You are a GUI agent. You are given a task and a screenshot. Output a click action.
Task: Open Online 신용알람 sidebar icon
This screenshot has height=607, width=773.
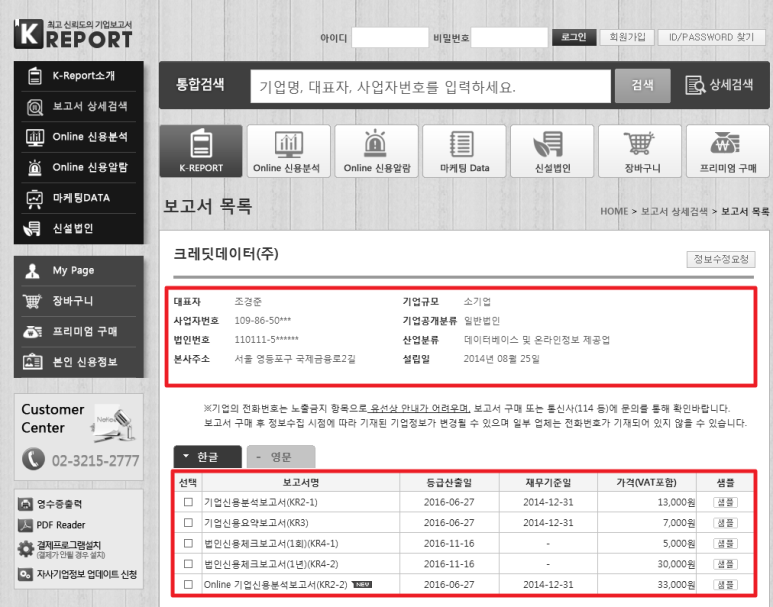(35, 168)
